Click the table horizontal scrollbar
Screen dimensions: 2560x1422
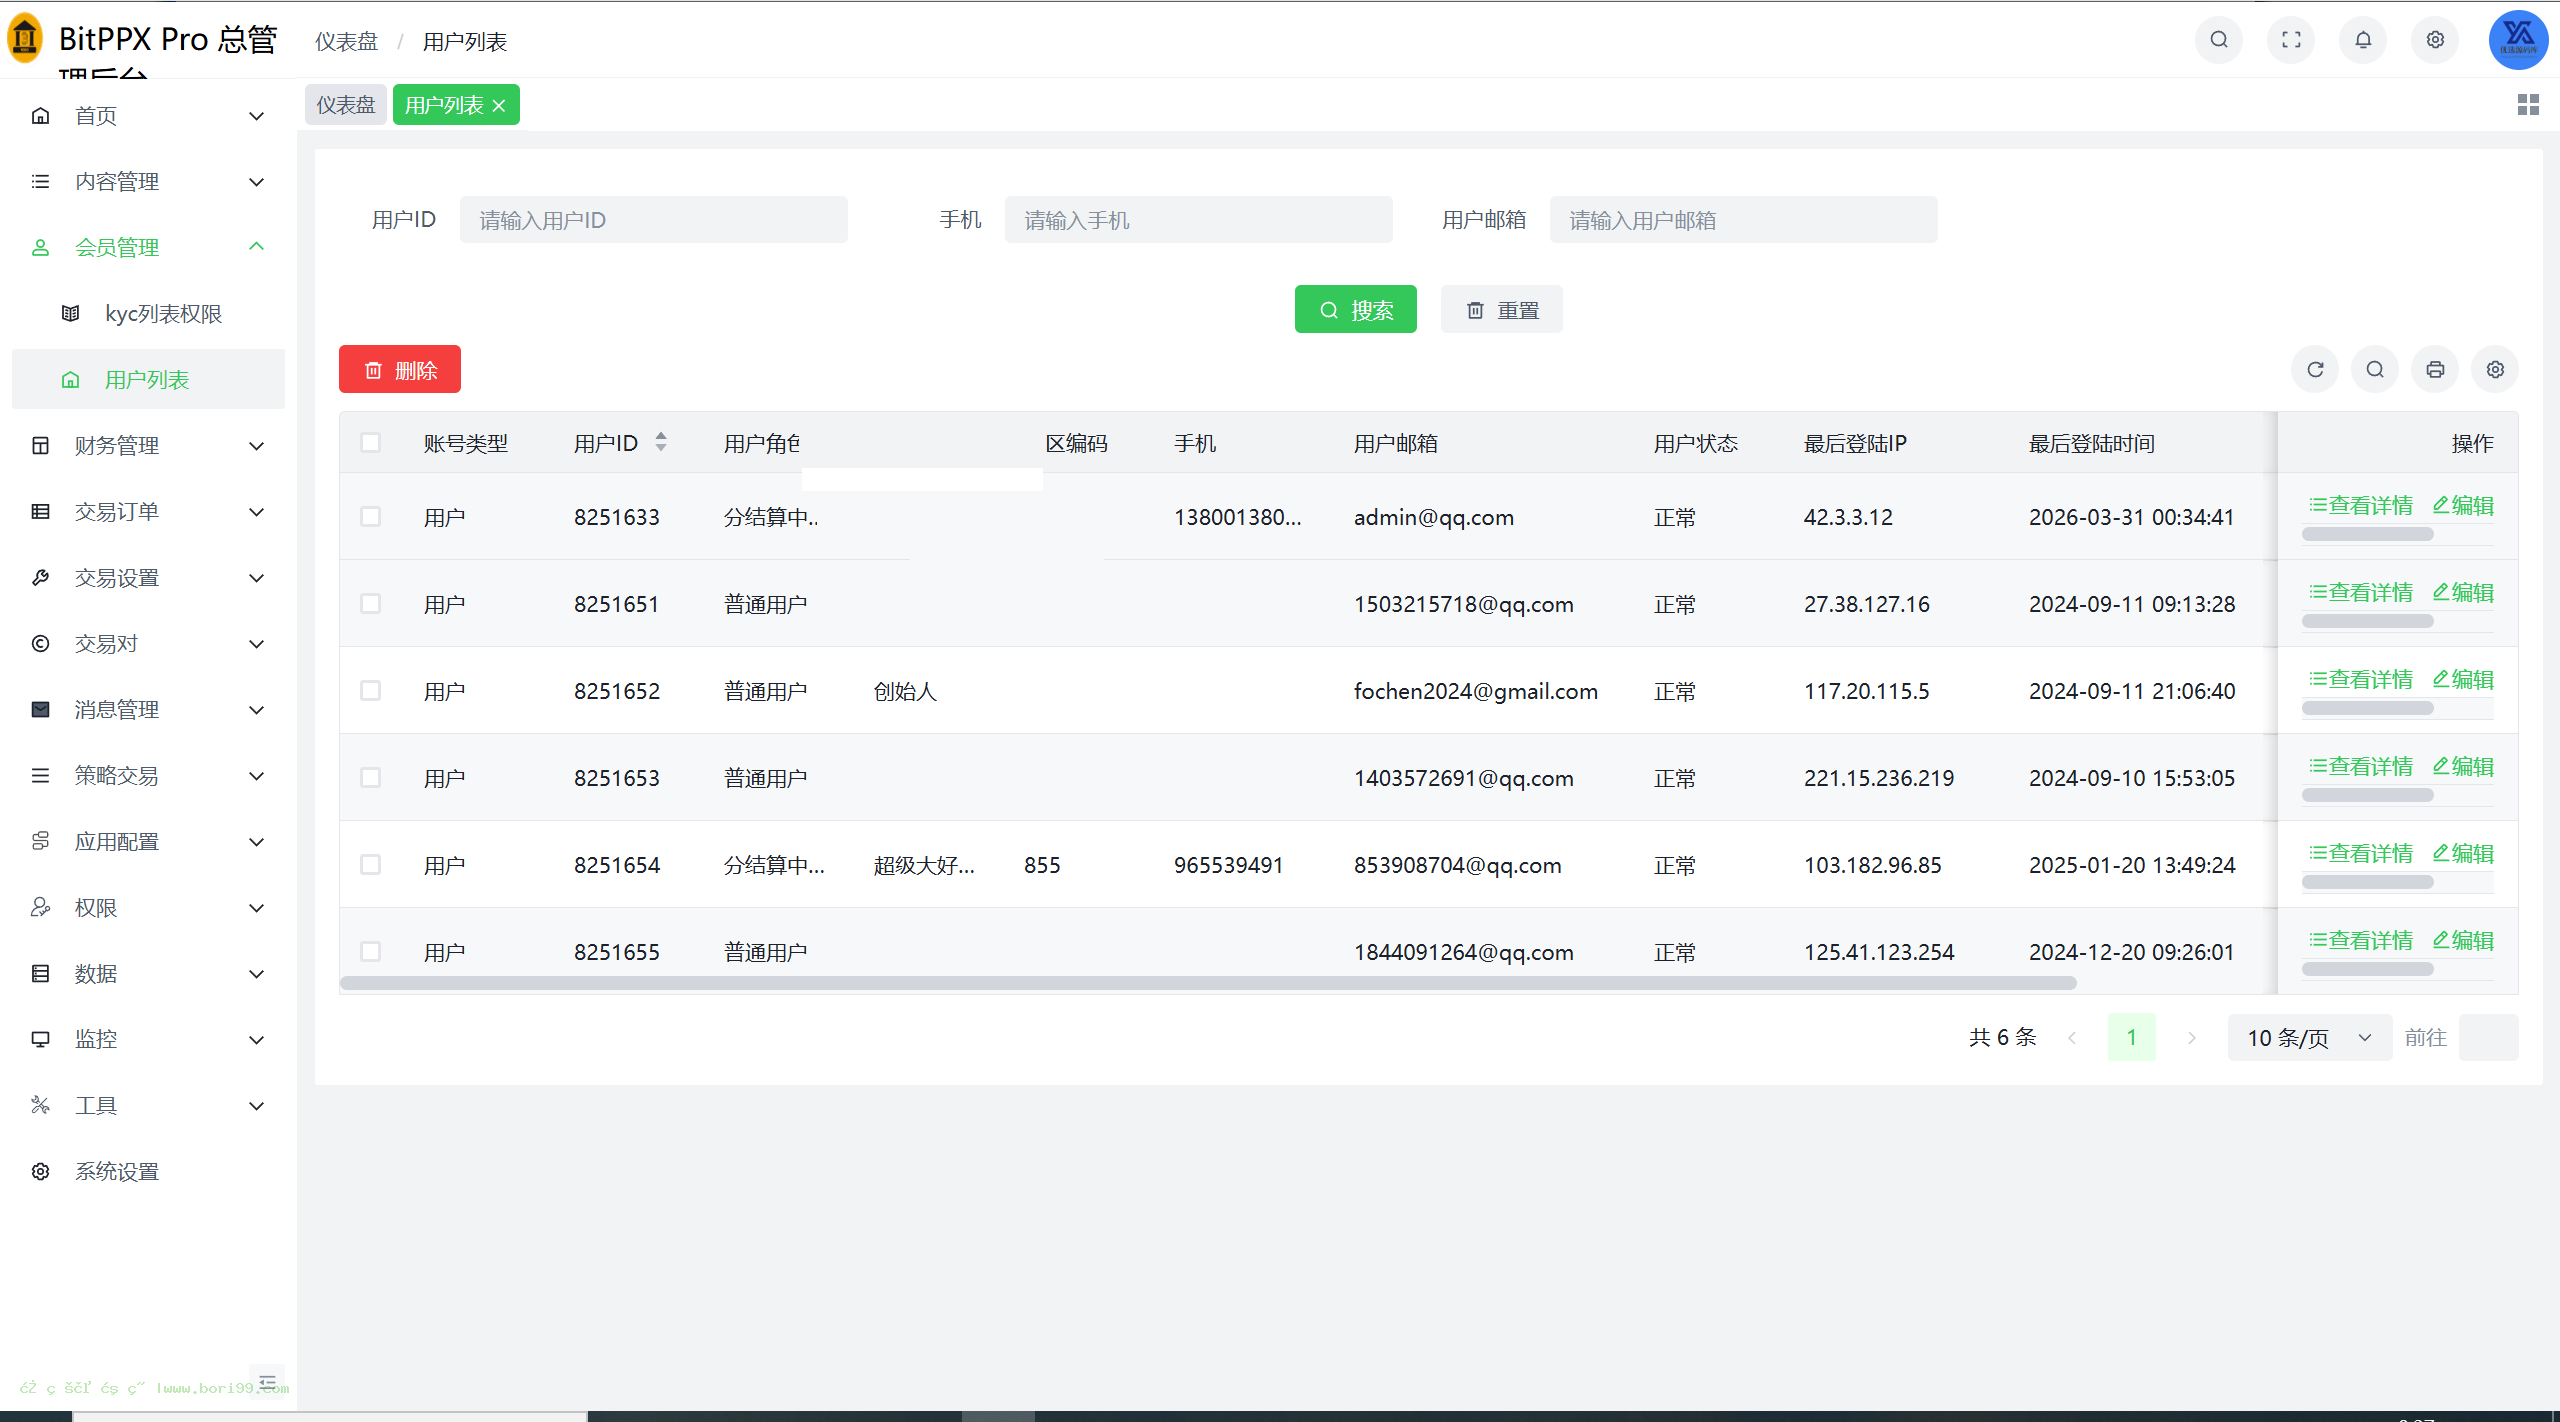point(1208,983)
